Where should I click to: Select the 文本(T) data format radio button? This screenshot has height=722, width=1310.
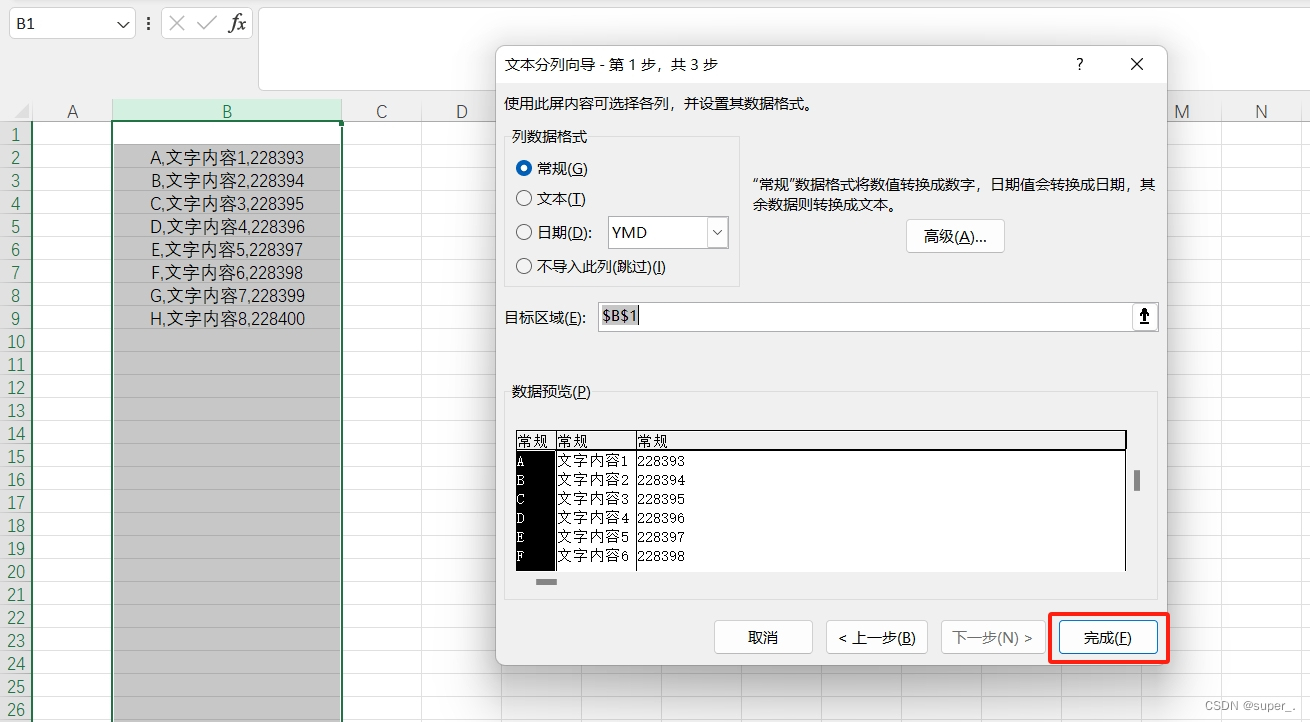pos(524,198)
